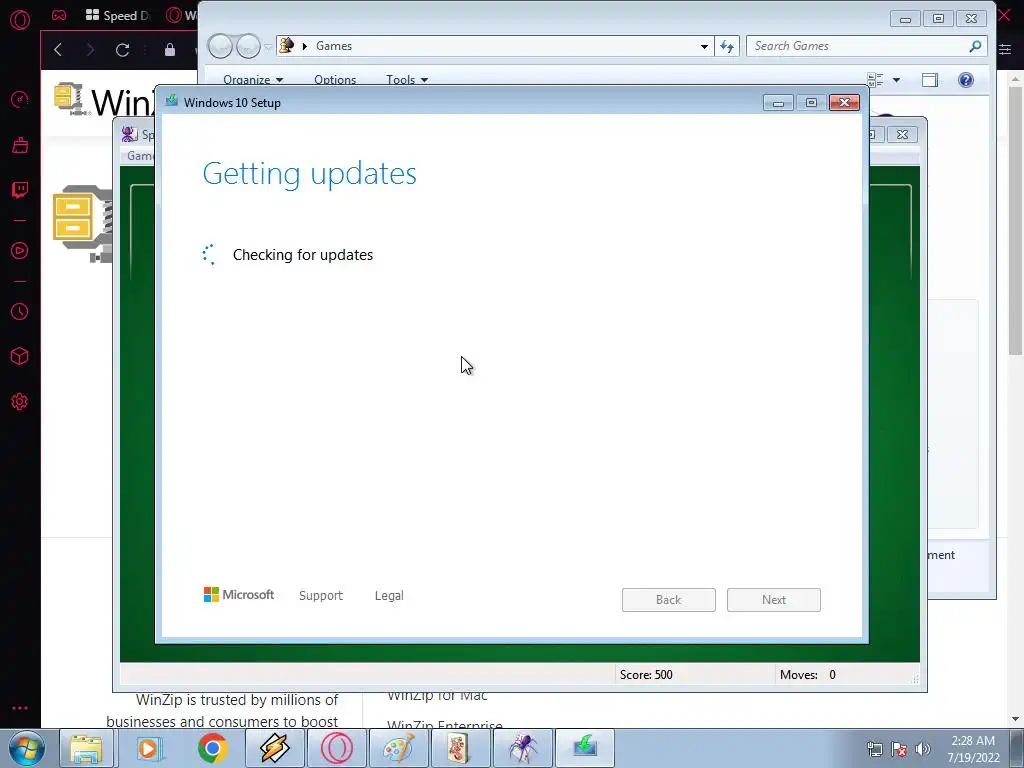Open GX Corner gamepad icon
Viewport: 1024px width, 768px height.
point(59,15)
